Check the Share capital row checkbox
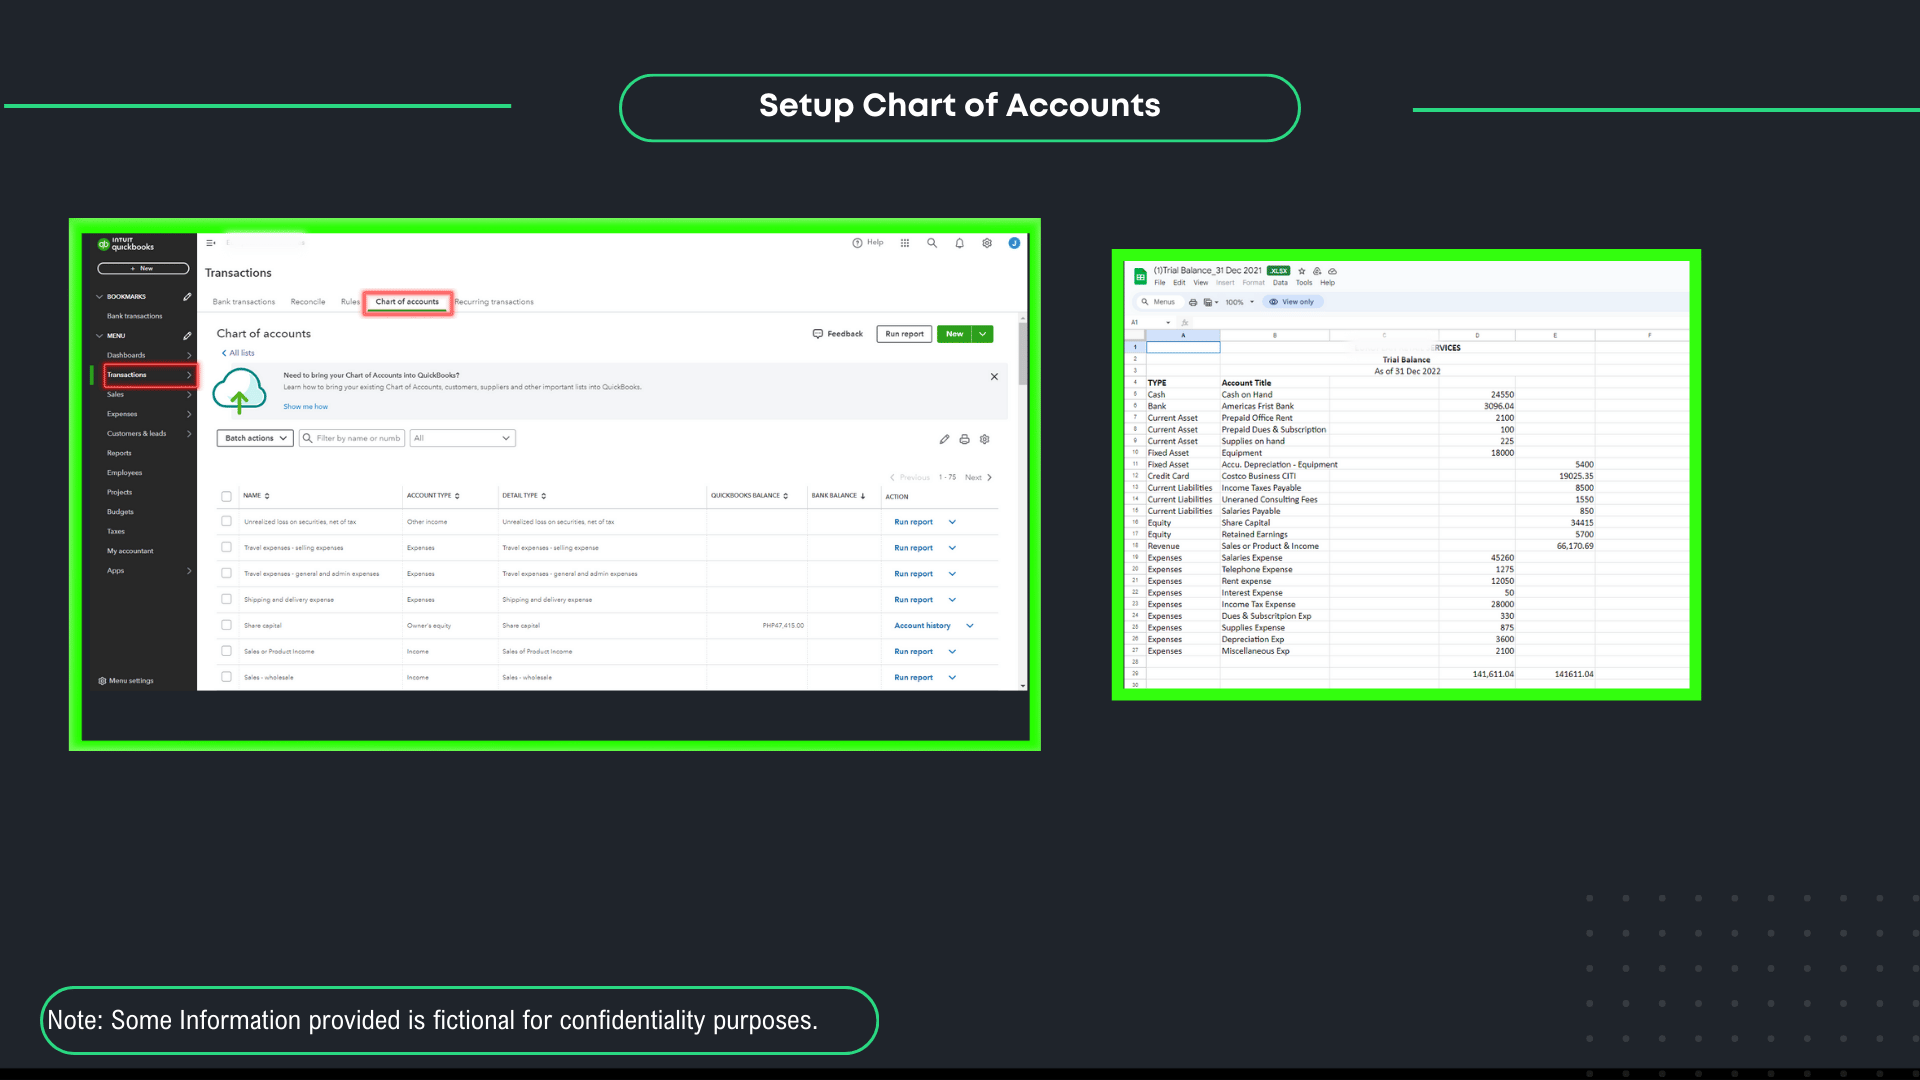 pos(226,625)
